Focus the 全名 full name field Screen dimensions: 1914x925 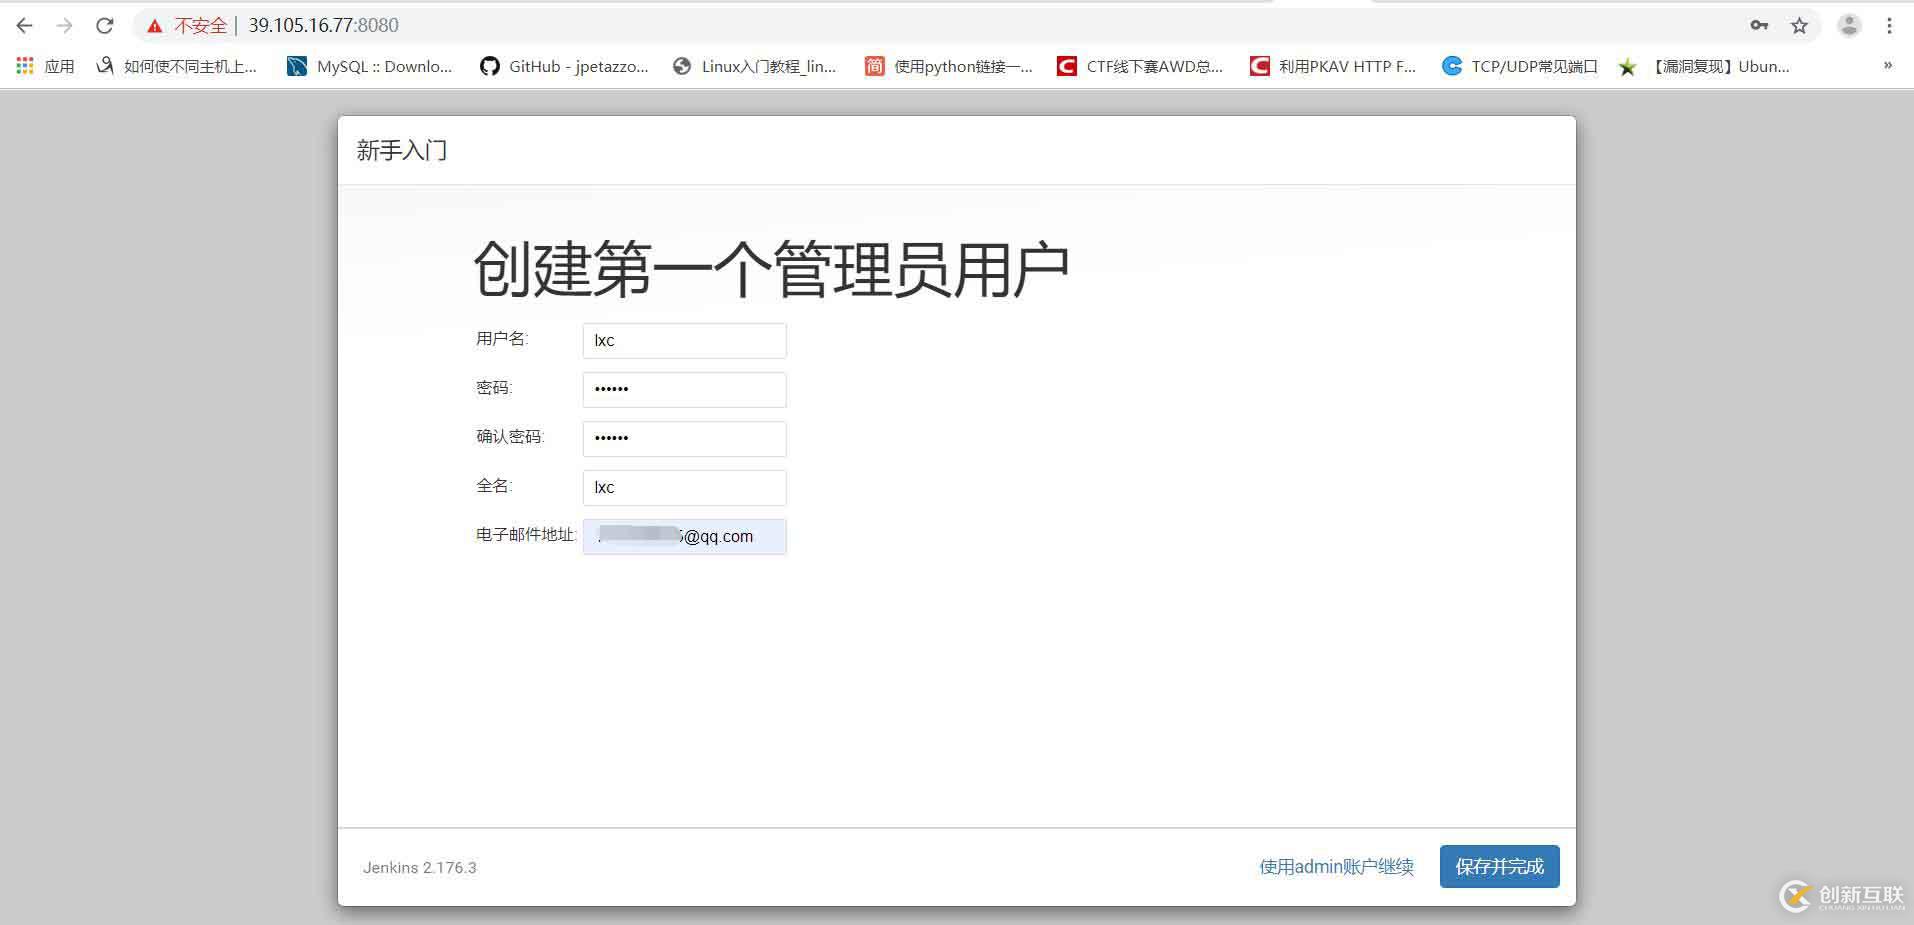tap(684, 488)
